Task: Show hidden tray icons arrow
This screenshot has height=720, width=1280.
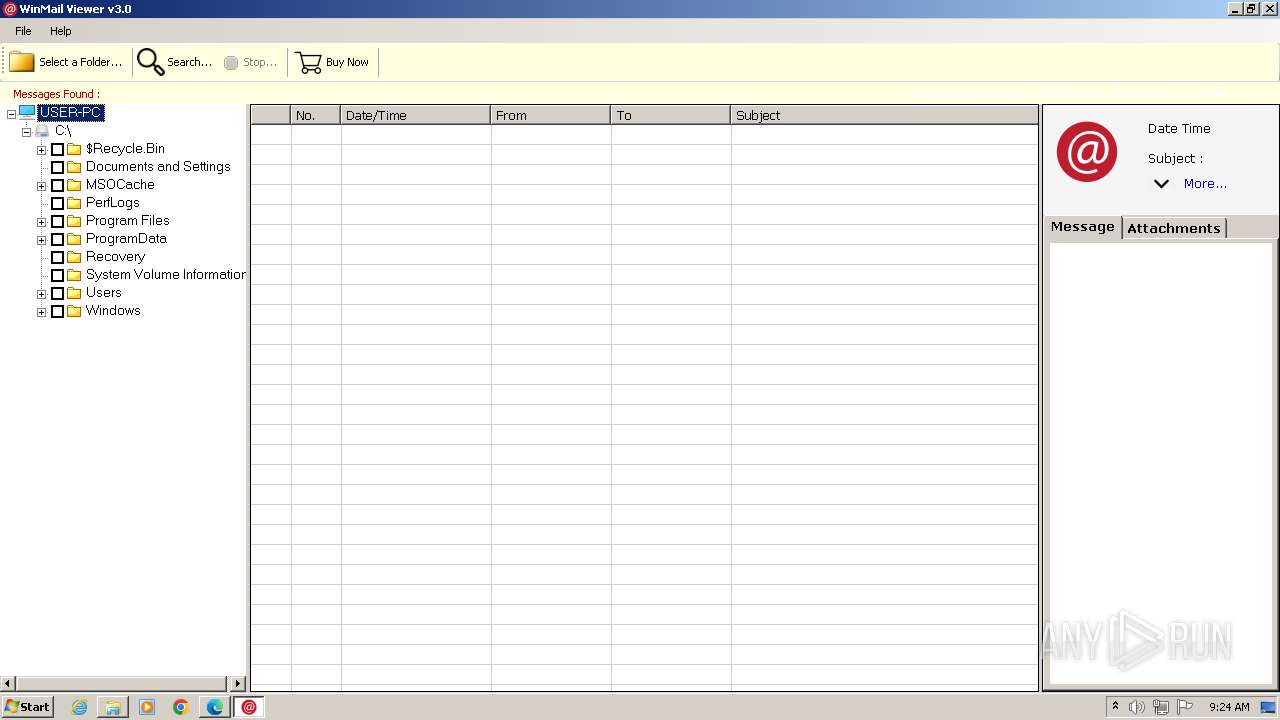Action: tap(1115, 706)
